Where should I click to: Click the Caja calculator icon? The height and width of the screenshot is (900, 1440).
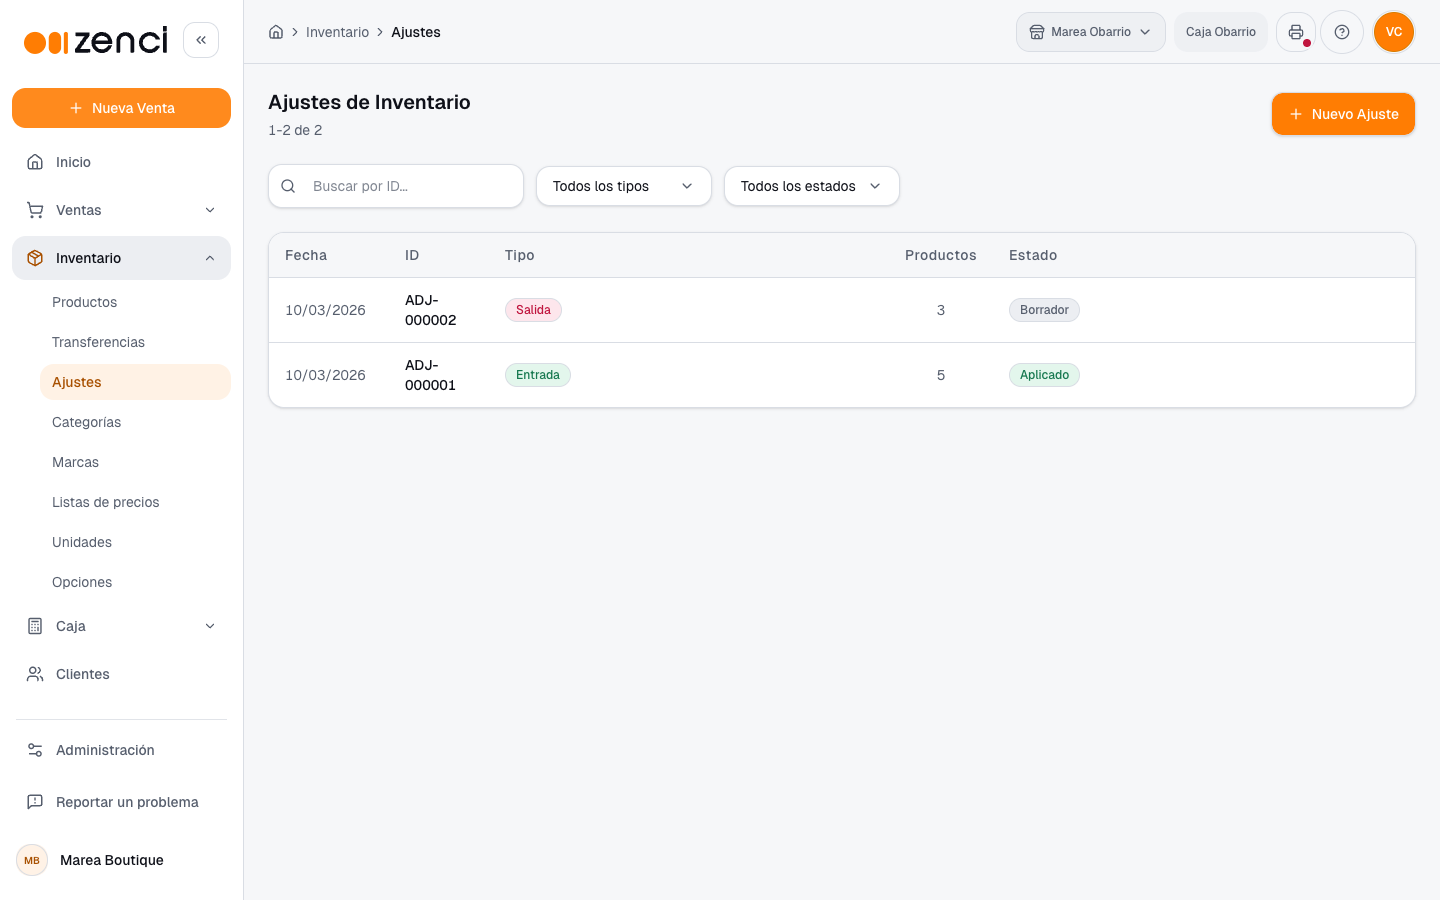point(35,626)
